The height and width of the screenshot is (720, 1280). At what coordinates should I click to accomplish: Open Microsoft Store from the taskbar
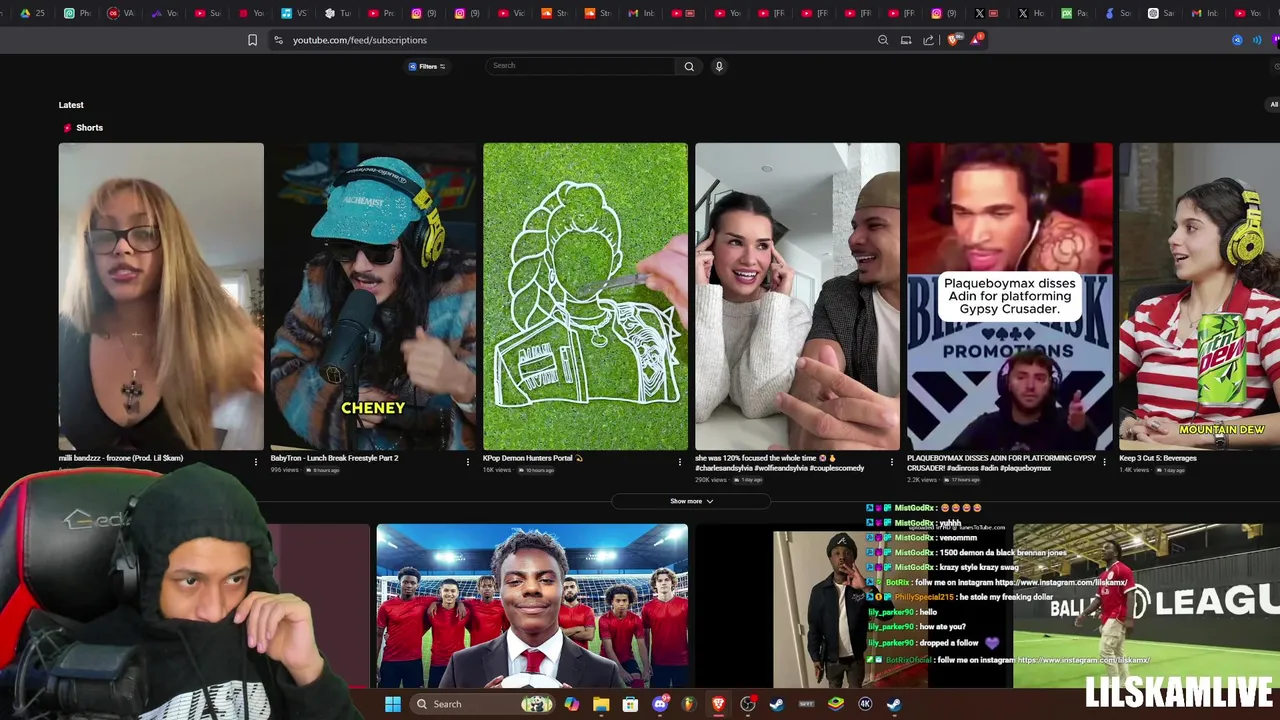[630, 704]
